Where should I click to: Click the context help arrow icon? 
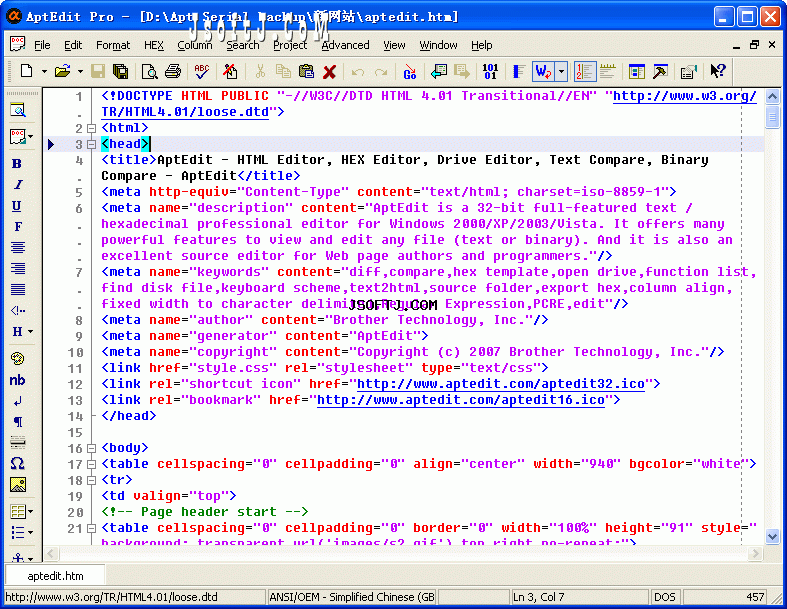(718, 71)
